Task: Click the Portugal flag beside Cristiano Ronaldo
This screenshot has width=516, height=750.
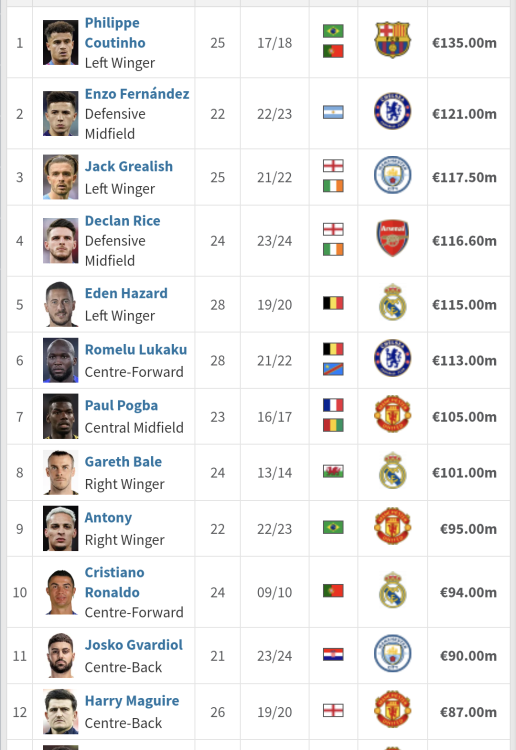Action: coord(333,591)
